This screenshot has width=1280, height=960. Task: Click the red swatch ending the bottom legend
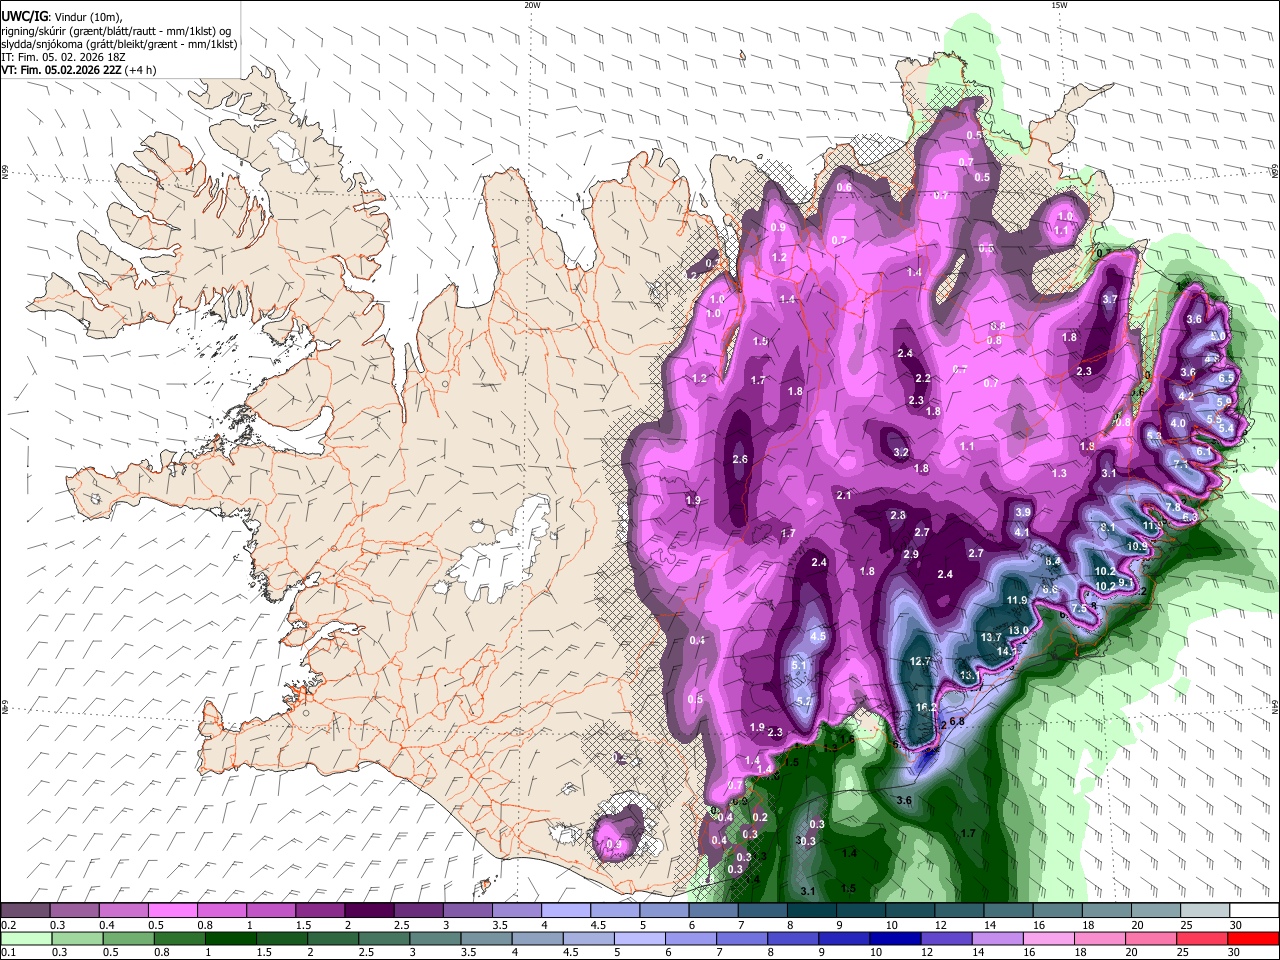(1254, 939)
